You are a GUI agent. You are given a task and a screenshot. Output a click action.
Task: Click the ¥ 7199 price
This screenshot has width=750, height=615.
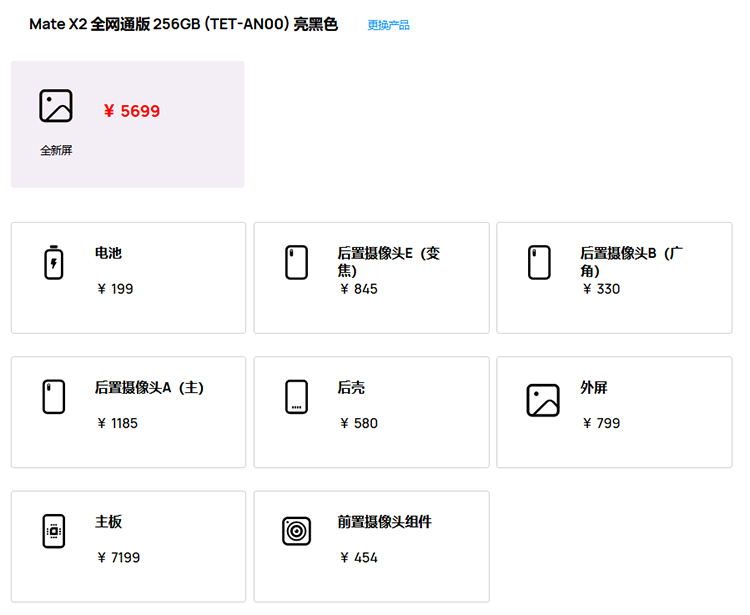click(118, 558)
